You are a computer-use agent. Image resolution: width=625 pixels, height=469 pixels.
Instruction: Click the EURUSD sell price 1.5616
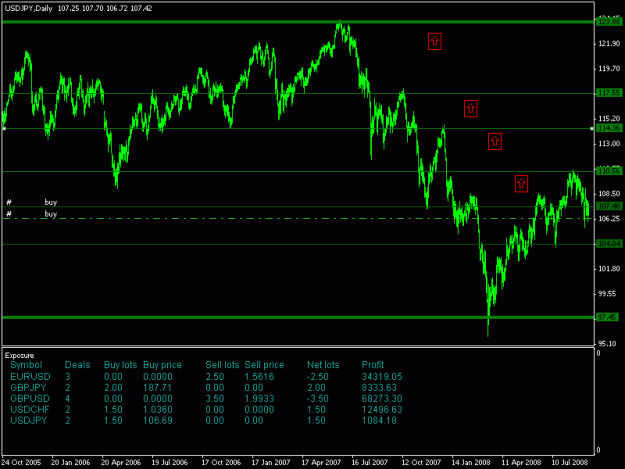(259, 377)
